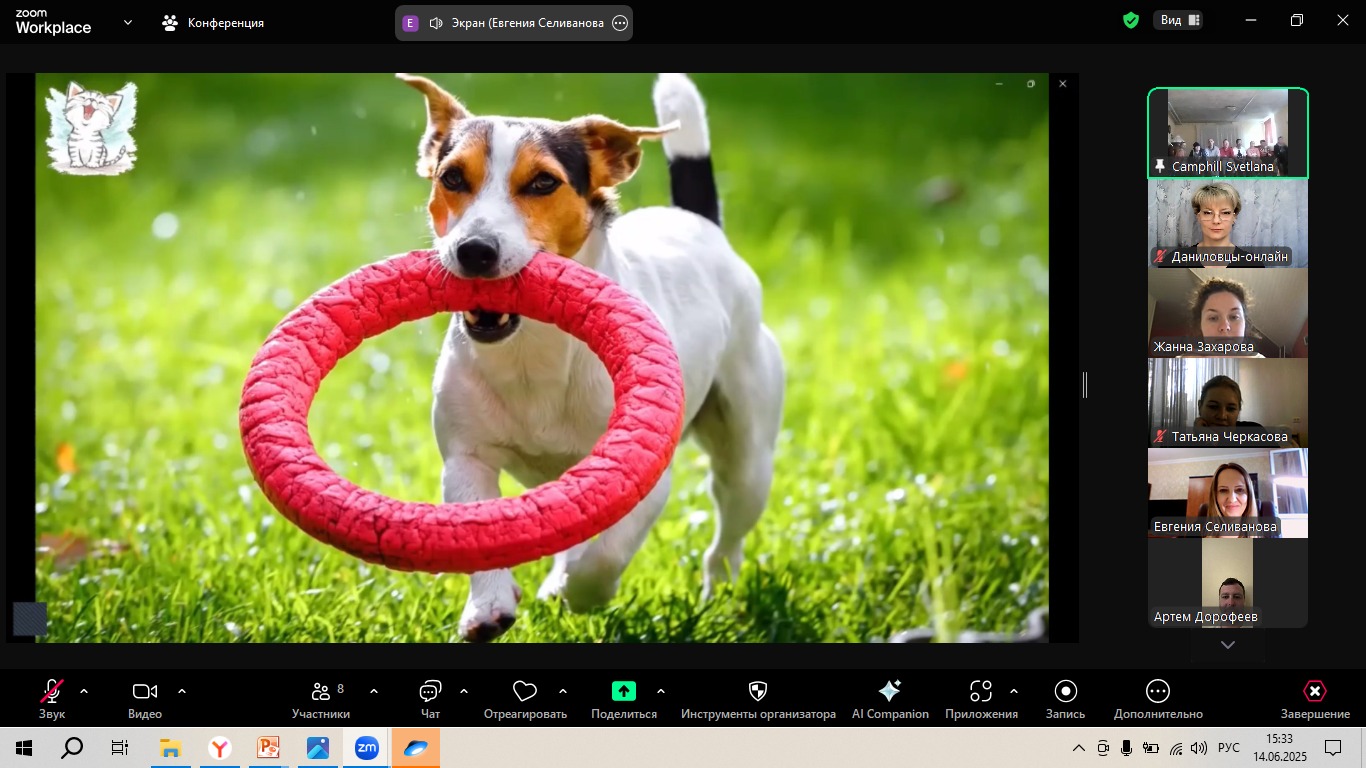Click the green encryption shield icon
Image resolution: width=1366 pixels, height=768 pixels.
(1131, 21)
